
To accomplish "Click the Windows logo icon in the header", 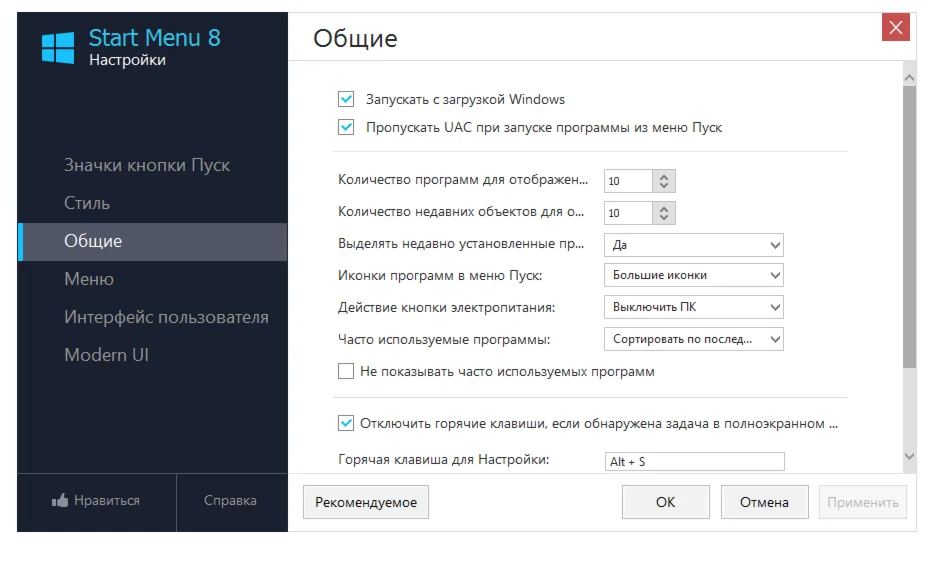I will (x=58, y=47).
